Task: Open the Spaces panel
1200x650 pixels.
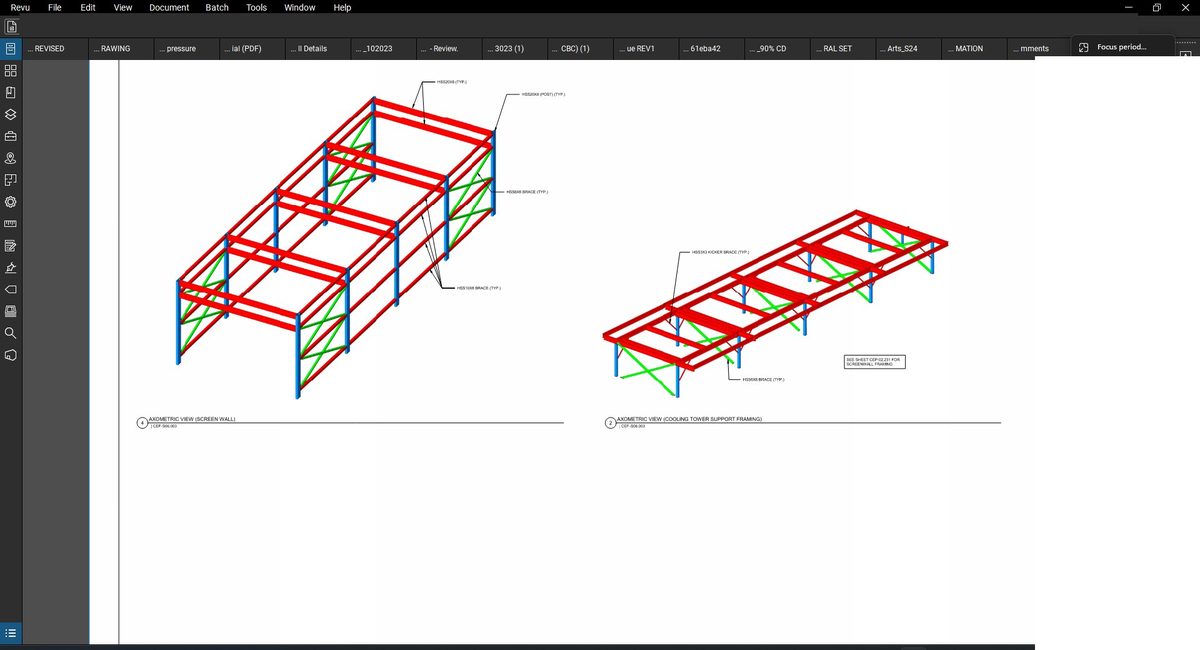Action: click(x=11, y=179)
